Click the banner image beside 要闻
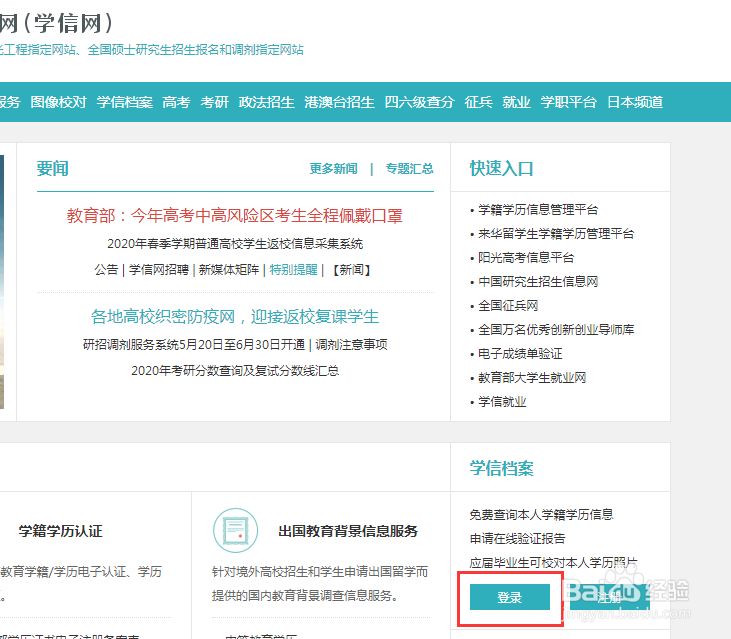Screen dimensions: 731x639 pos(2,282)
